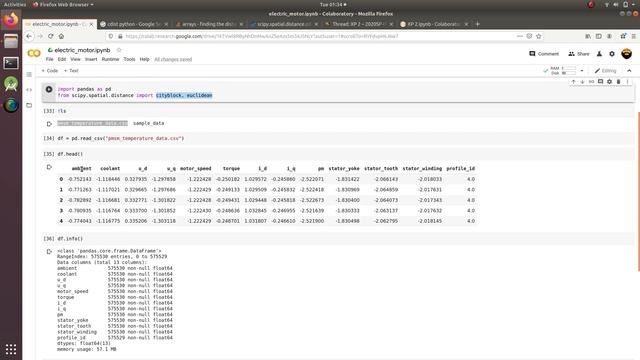The image size is (640, 360).
Task: Show Applications grid in the dock
Action: click(11, 349)
